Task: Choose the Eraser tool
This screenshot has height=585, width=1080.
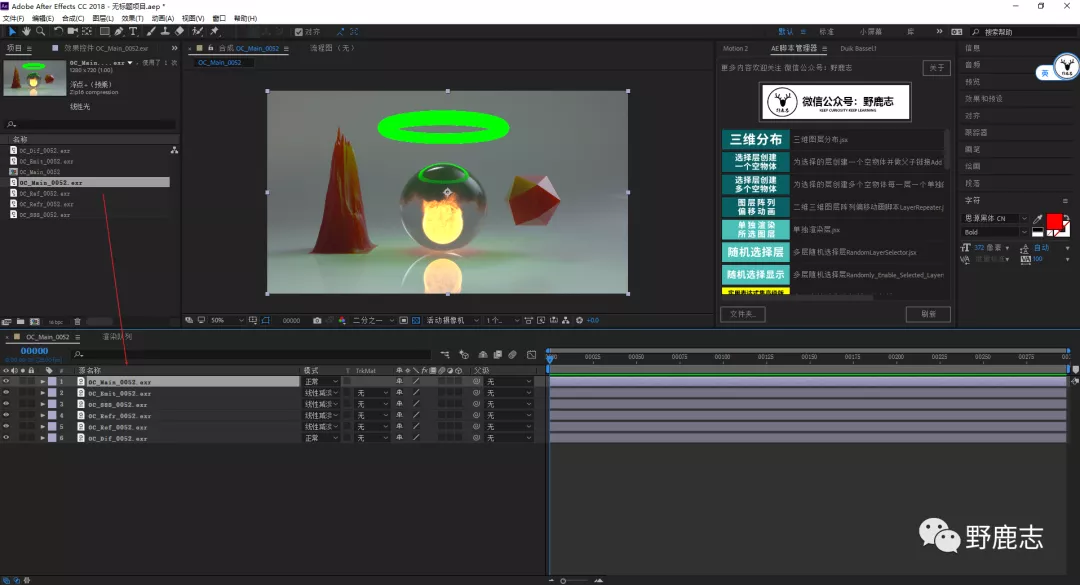Action: coord(180,32)
